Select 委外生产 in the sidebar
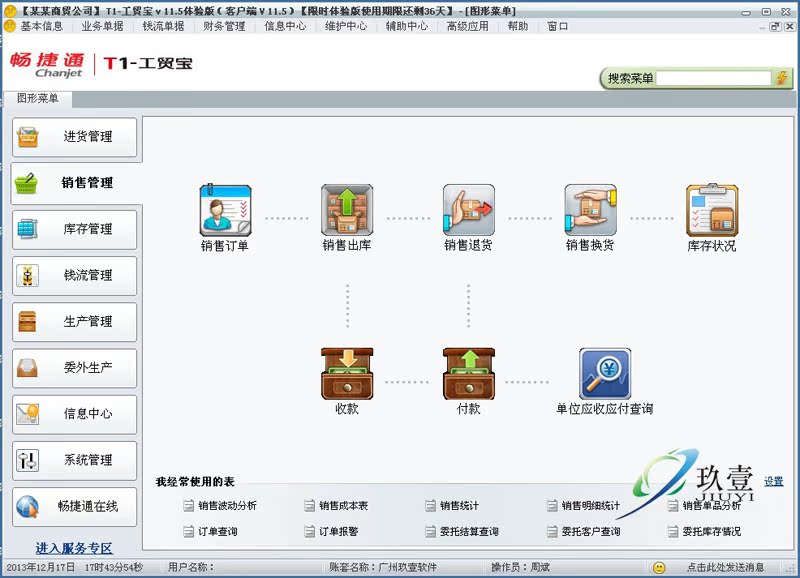The image size is (800, 578). click(74, 367)
